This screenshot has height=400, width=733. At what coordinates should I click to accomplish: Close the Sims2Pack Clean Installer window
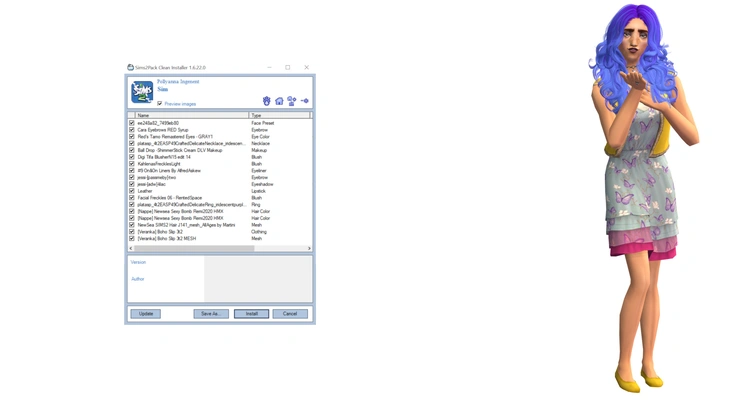(x=307, y=67)
